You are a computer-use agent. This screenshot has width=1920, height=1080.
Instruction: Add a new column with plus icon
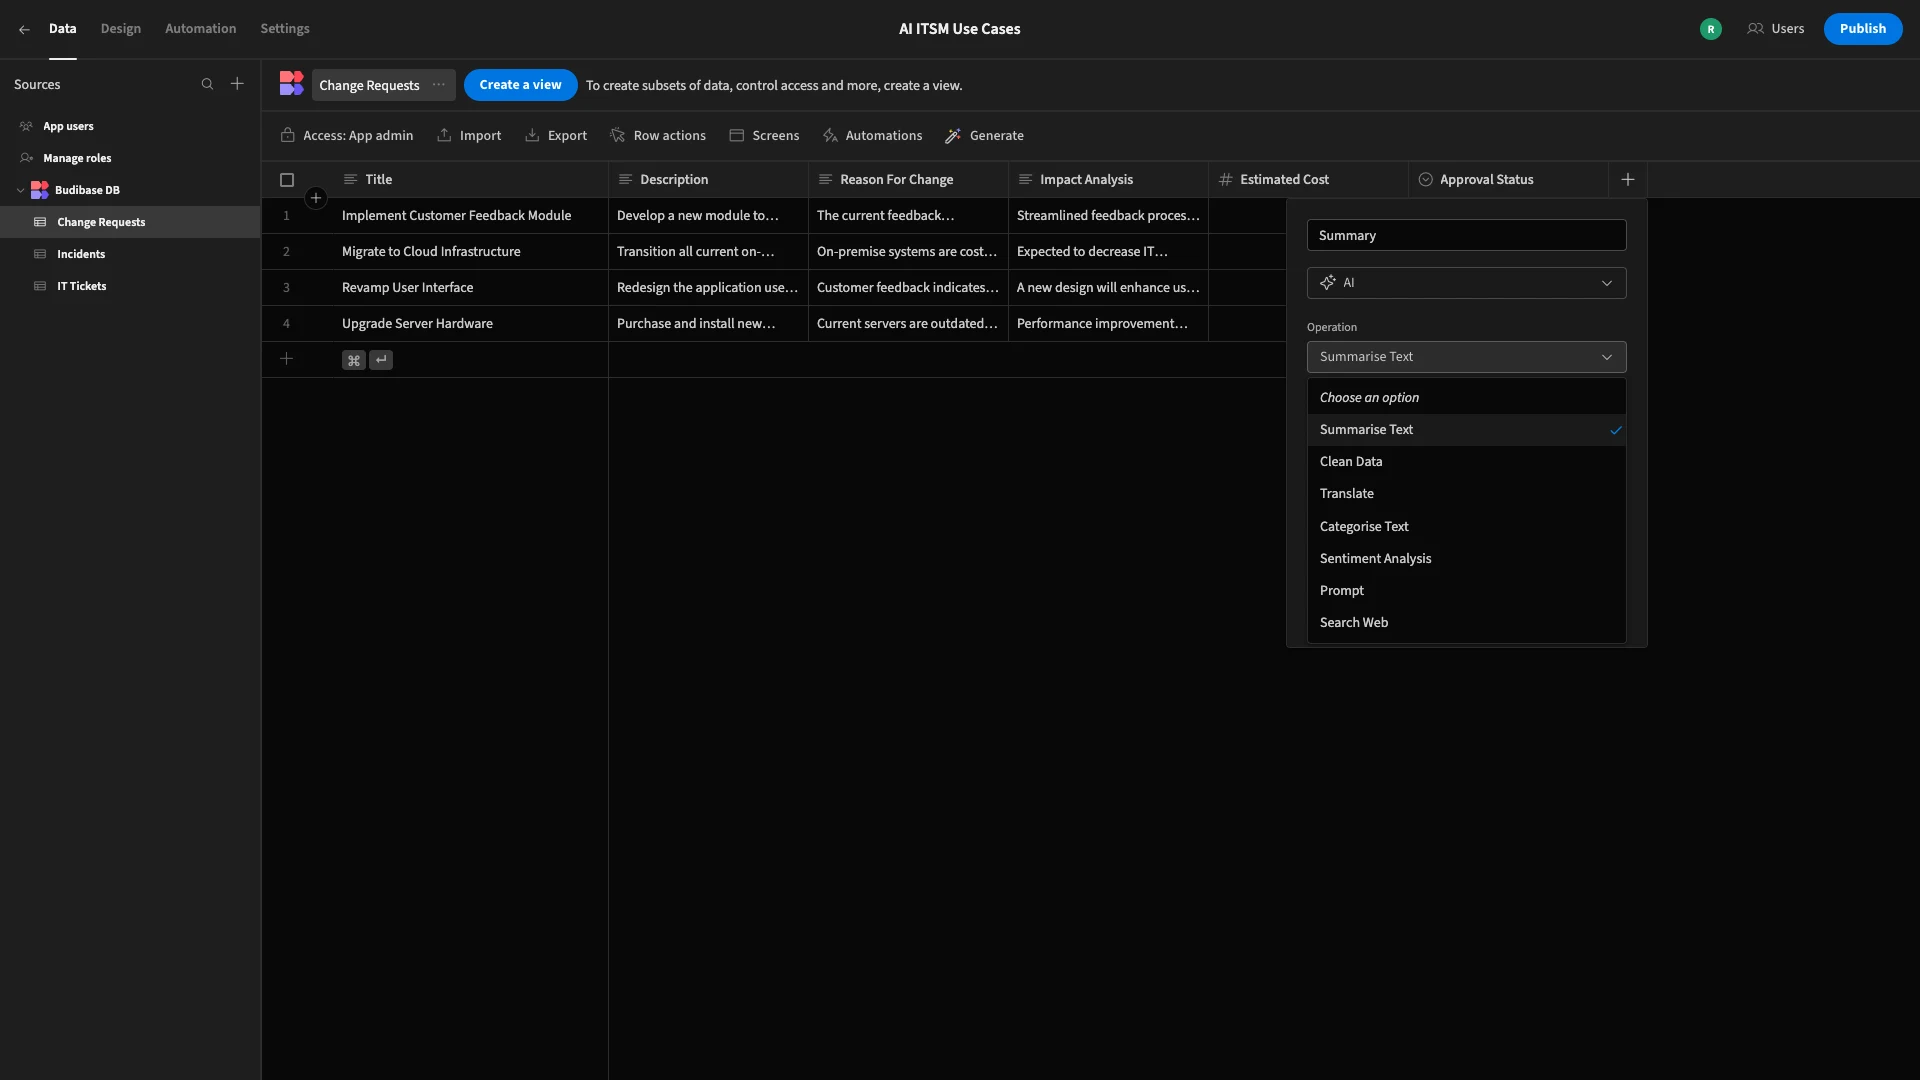point(1628,180)
